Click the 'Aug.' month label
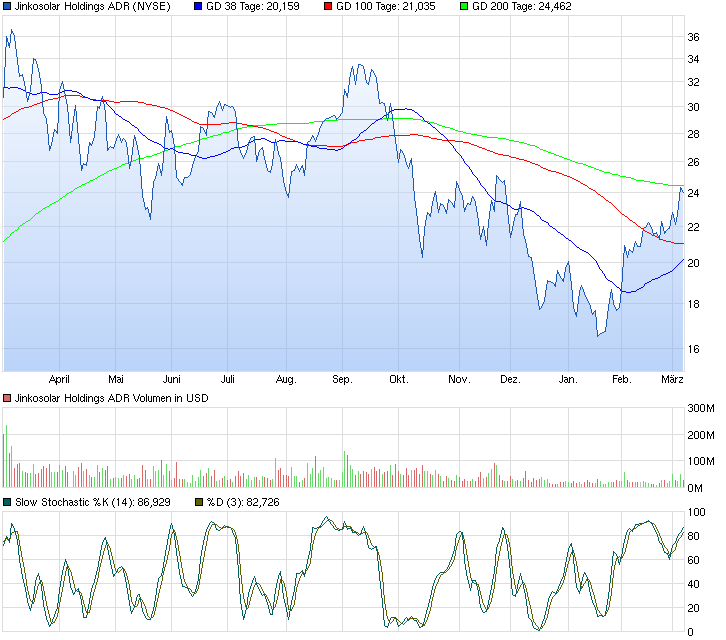Viewport: 726px width, 640px height. [286, 380]
